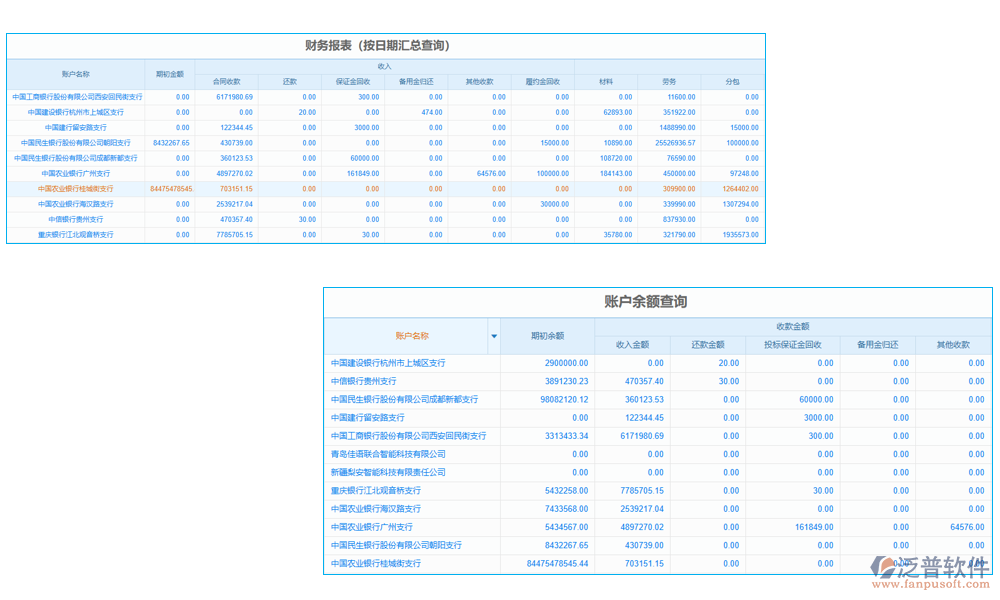Click the 期初余额 column header
The image size is (1000, 600).
[x=546, y=336]
